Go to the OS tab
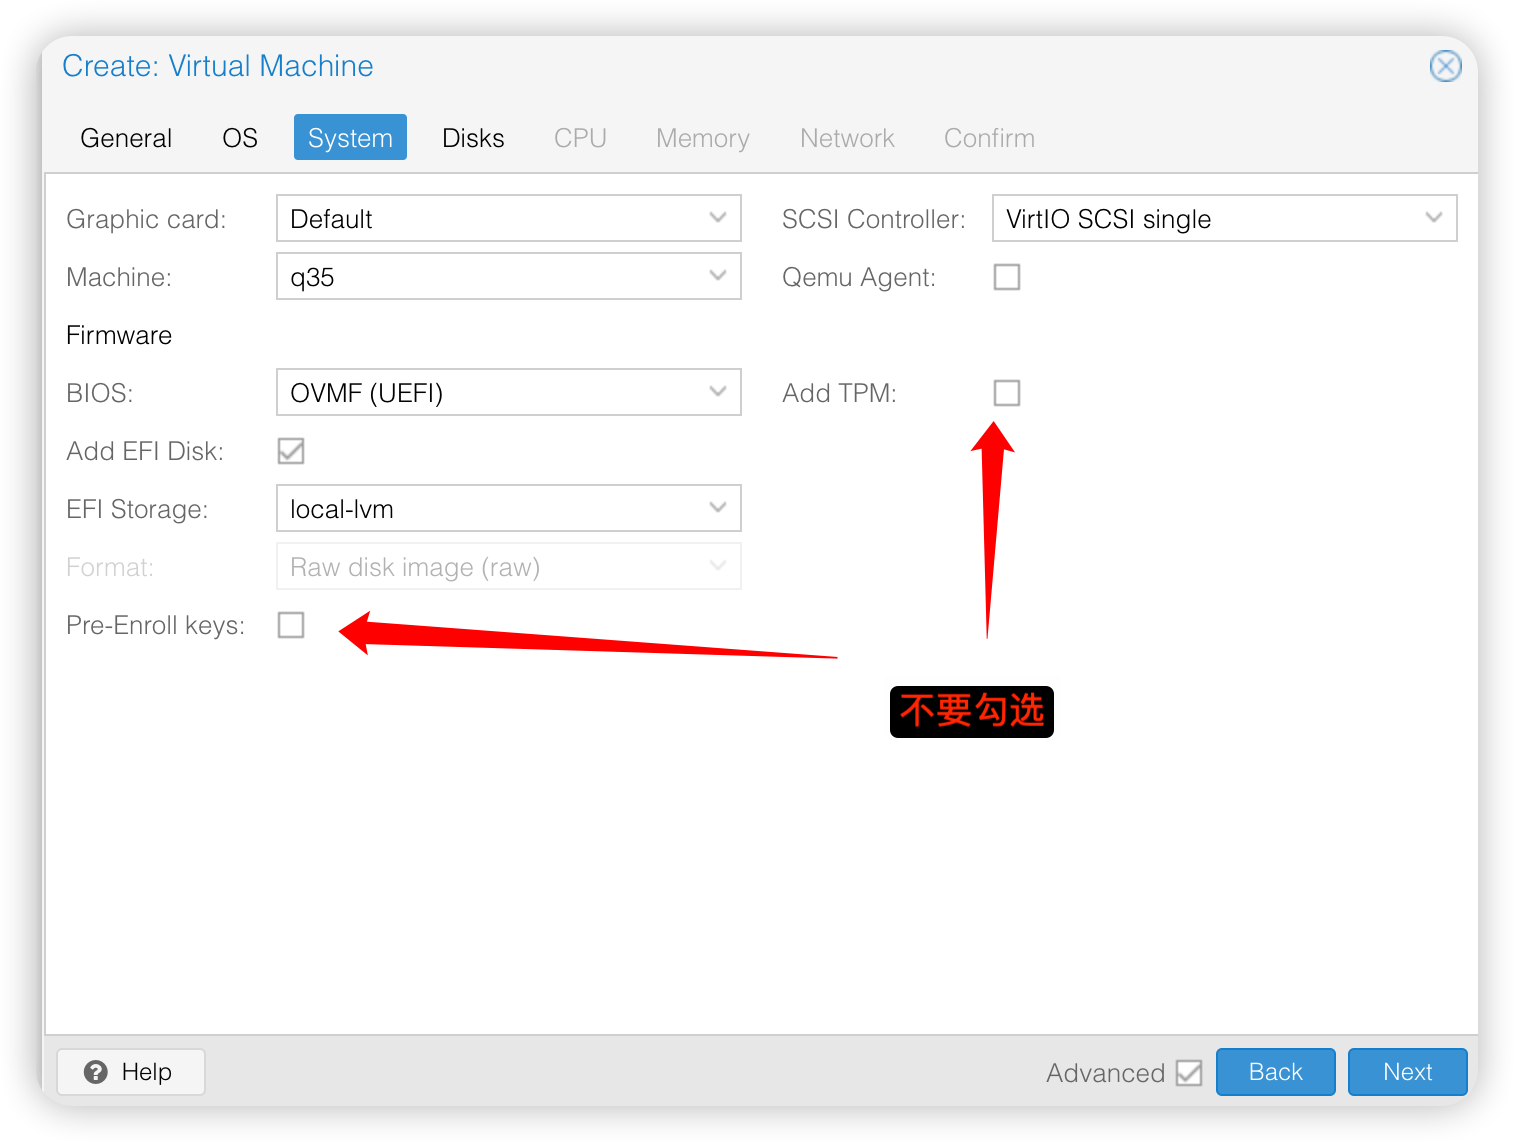Screen dimensions: 1514x1142 [x=240, y=138]
